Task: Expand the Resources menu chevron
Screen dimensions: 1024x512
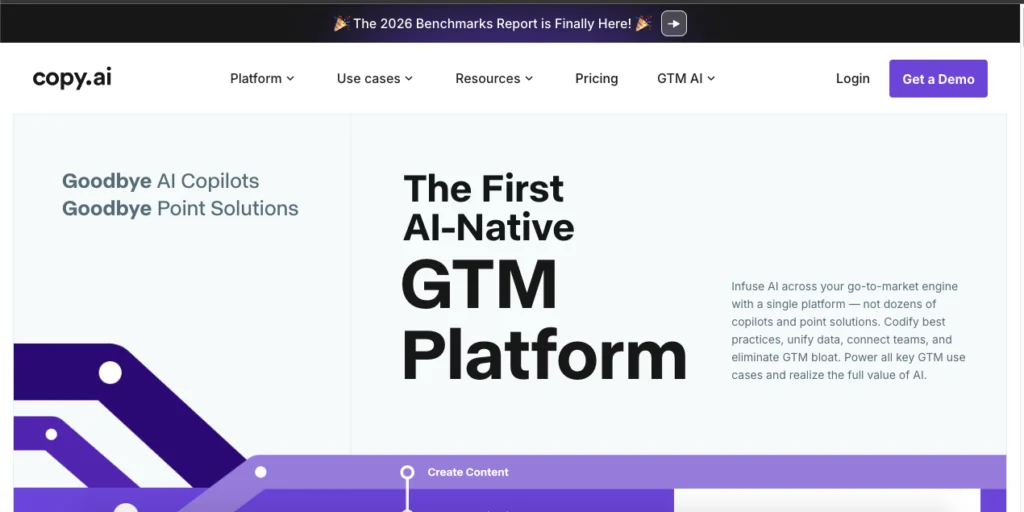Action: pyautogui.click(x=529, y=78)
